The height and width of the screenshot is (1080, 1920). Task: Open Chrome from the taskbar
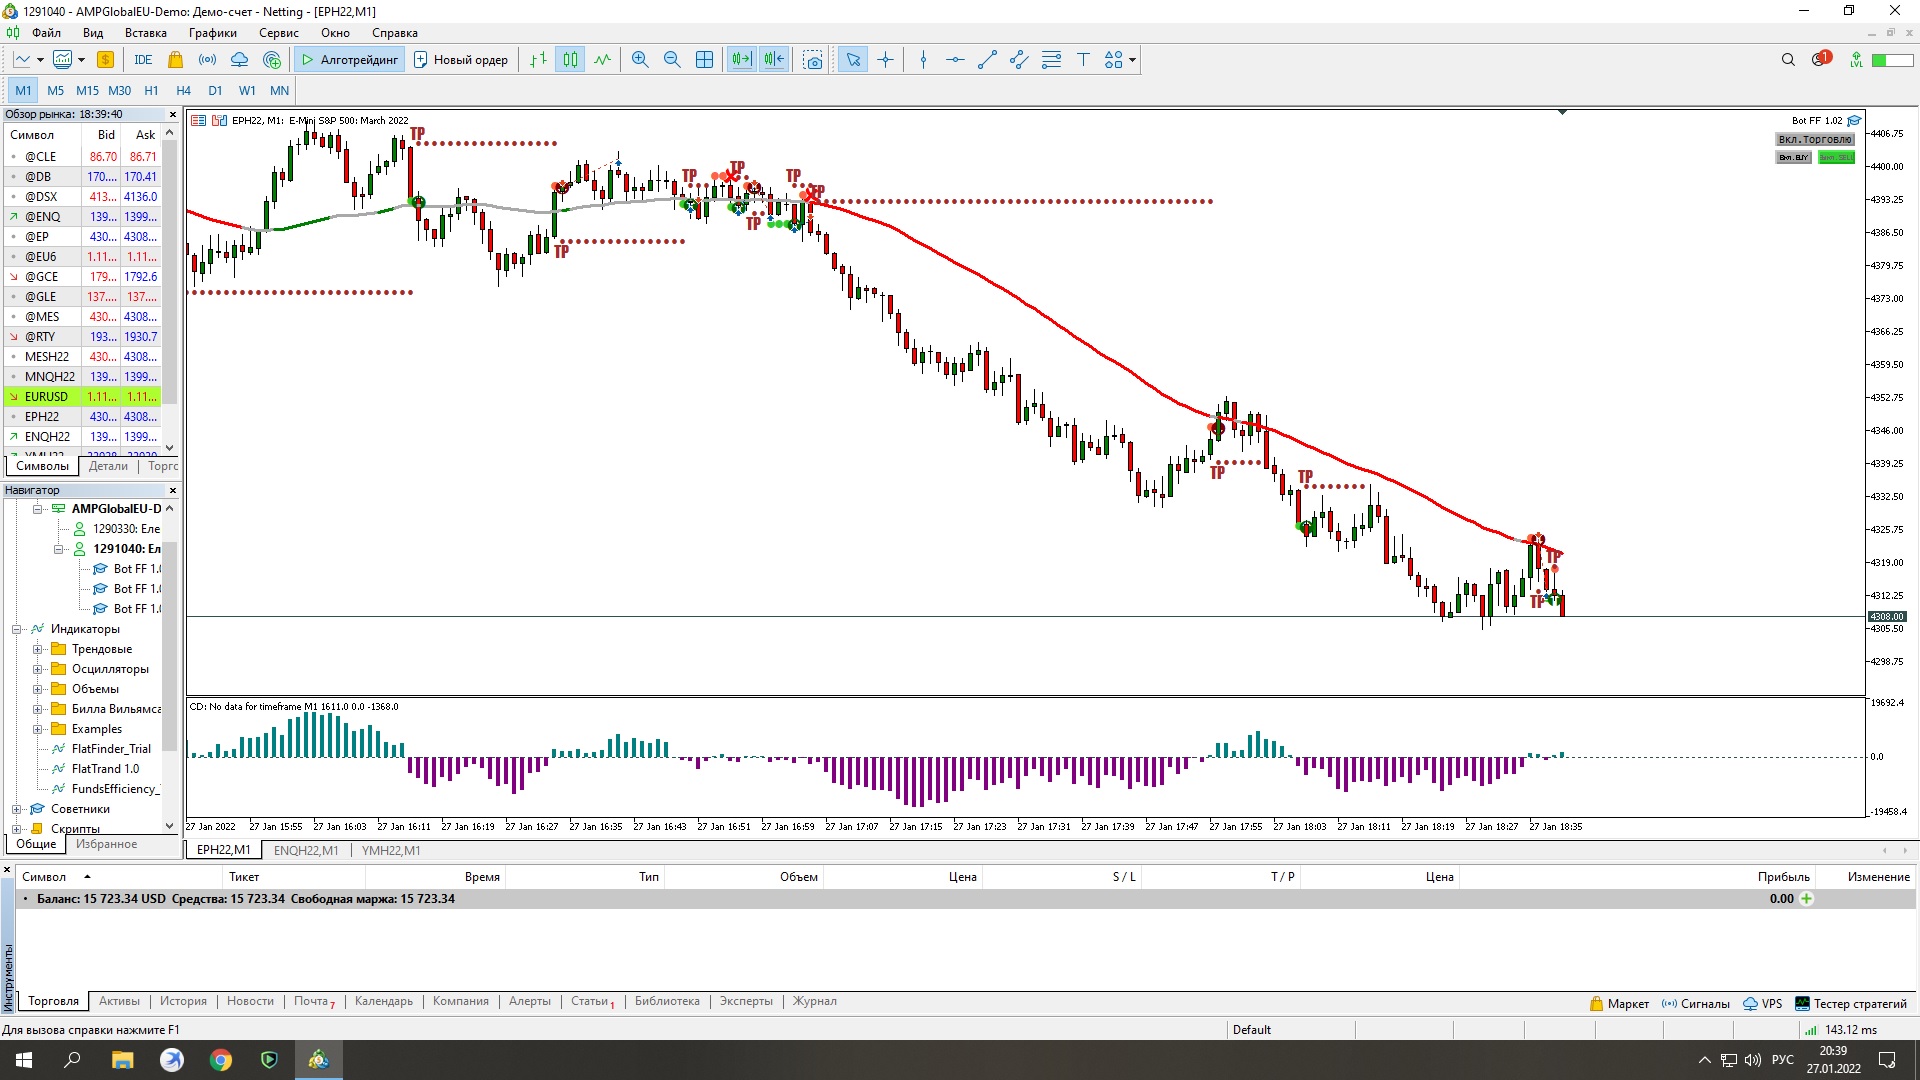(x=221, y=1060)
